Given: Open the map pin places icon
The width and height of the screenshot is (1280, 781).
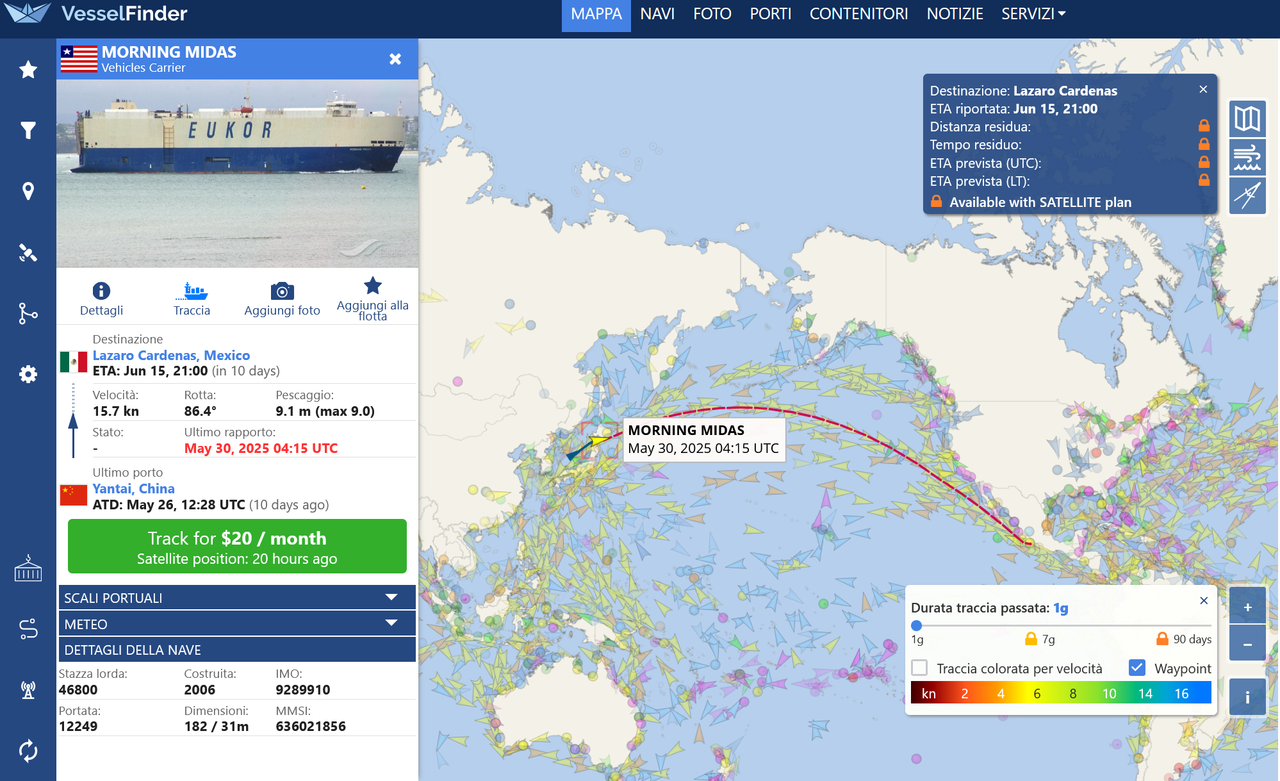Looking at the screenshot, I should (x=28, y=192).
